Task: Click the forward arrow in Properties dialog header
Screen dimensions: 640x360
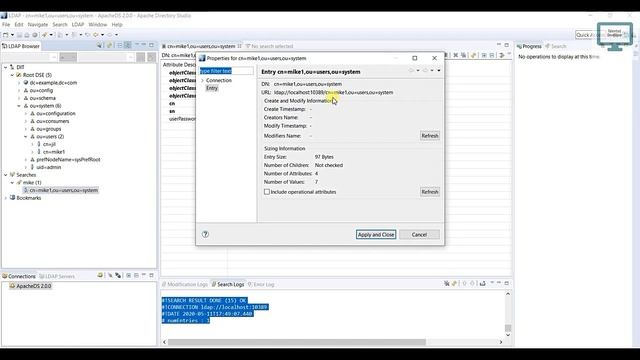Action: [425, 71]
